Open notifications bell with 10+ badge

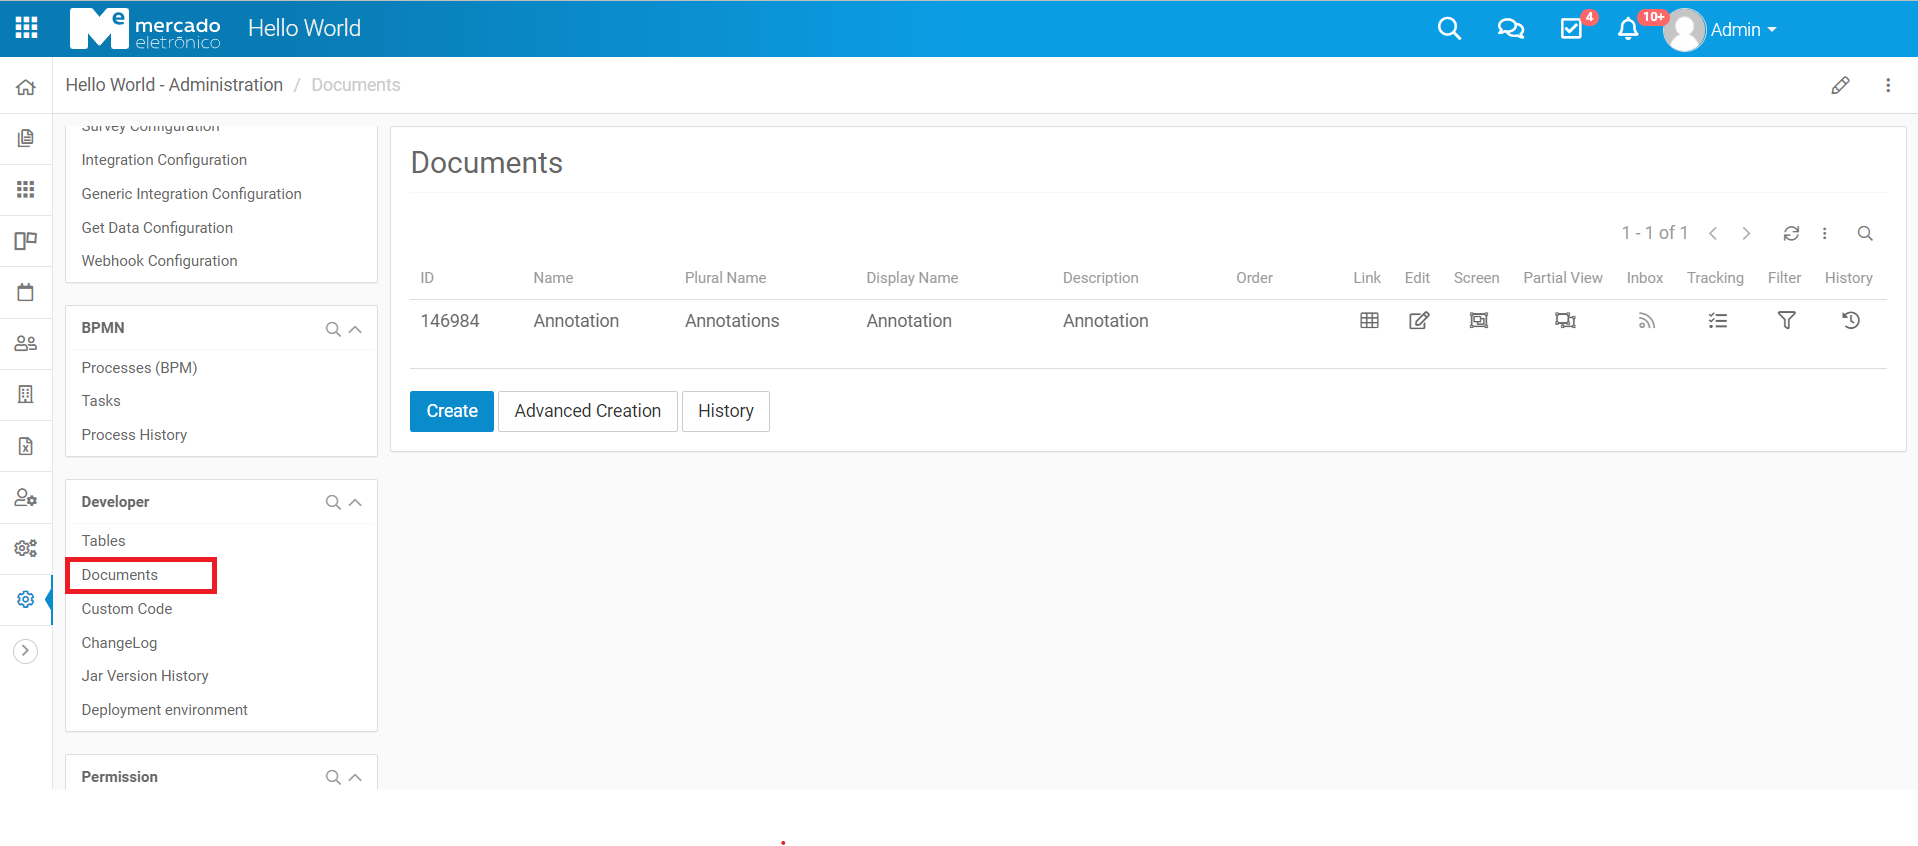click(1628, 29)
